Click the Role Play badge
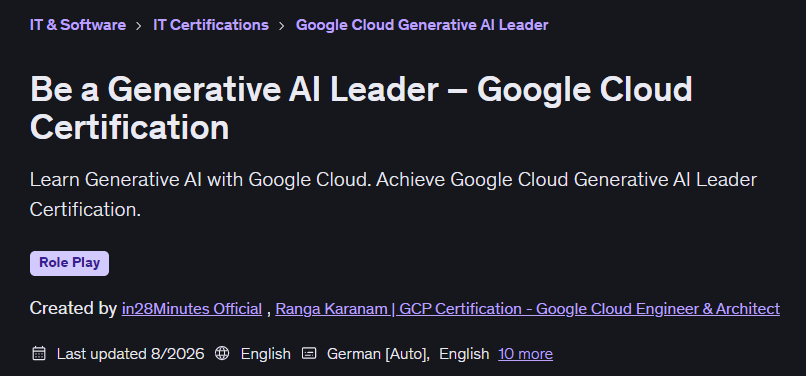Image resolution: width=806 pixels, height=376 pixels. (x=69, y=263)
